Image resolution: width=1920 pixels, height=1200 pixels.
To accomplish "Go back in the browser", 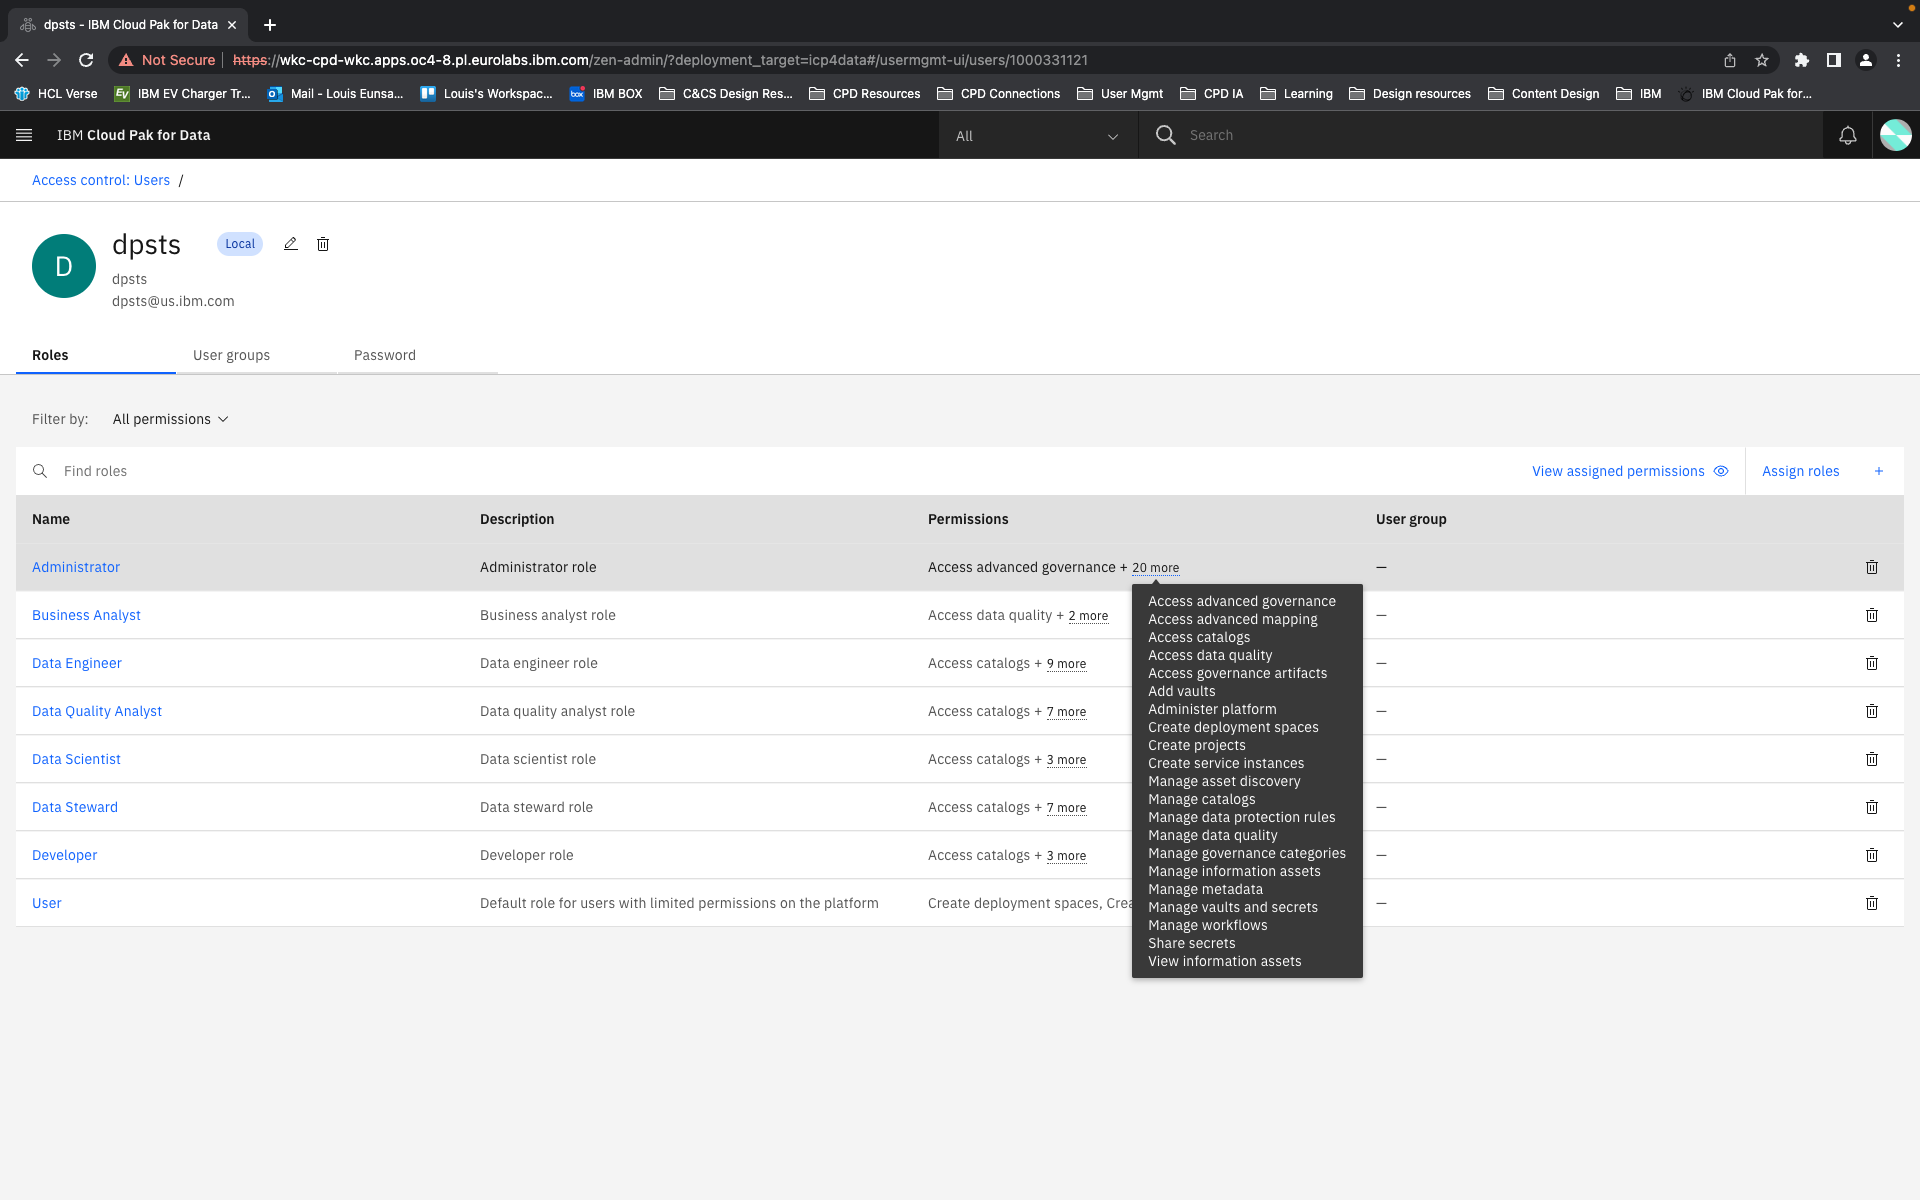I will click(22, 60).
